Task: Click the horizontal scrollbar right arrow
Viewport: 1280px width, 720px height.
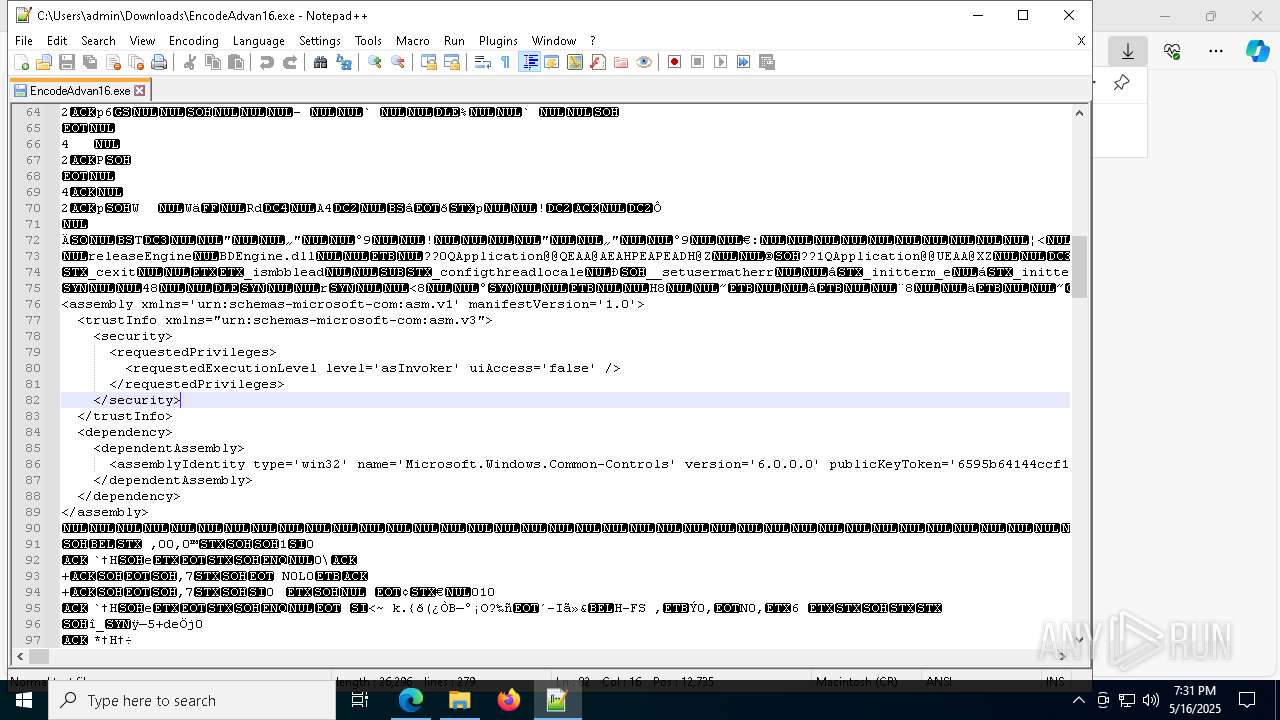Action: pos(1062,656)
